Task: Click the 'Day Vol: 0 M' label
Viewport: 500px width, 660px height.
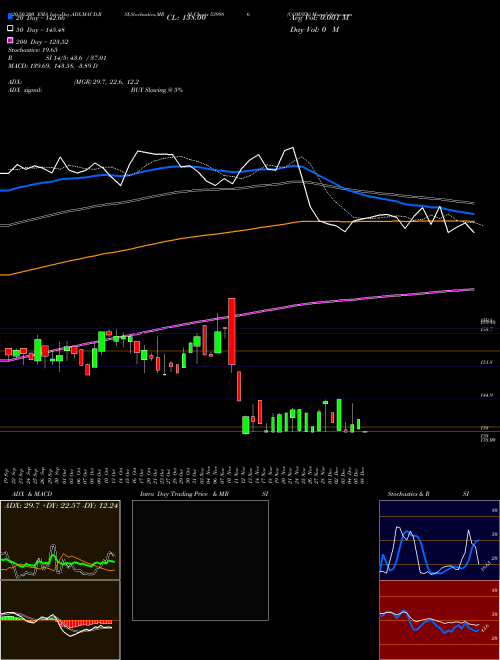Action: 314,30
